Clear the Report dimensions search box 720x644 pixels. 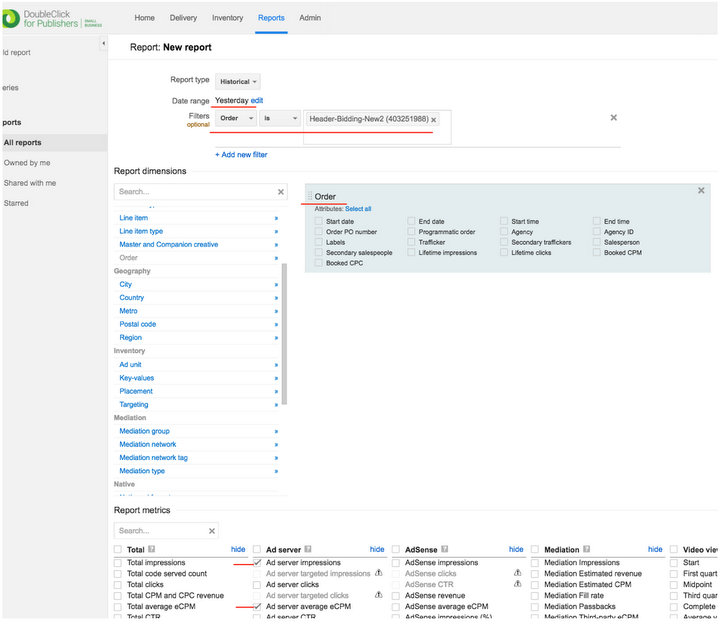pyautogui.click(x=281, y=191)
